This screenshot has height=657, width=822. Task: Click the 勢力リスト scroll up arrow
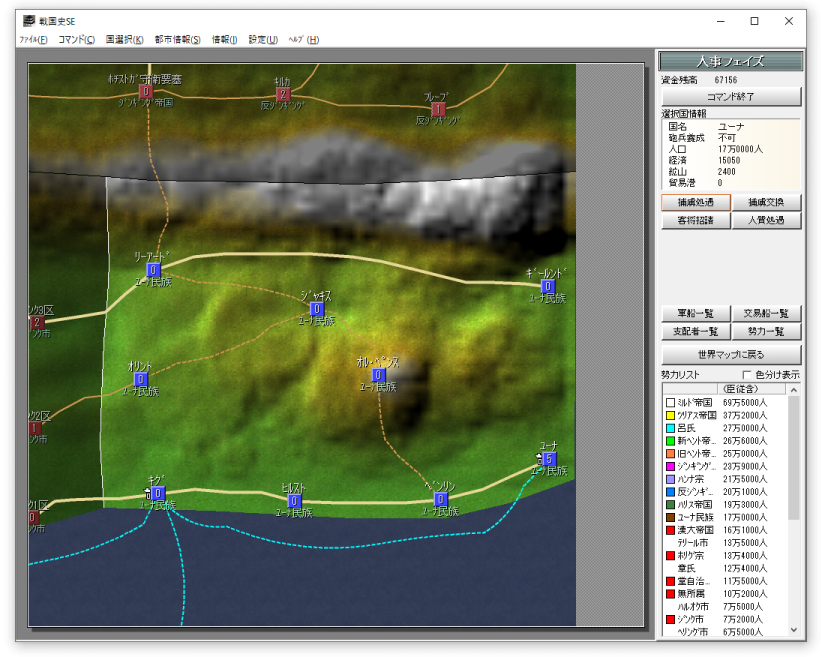[794, 390]
